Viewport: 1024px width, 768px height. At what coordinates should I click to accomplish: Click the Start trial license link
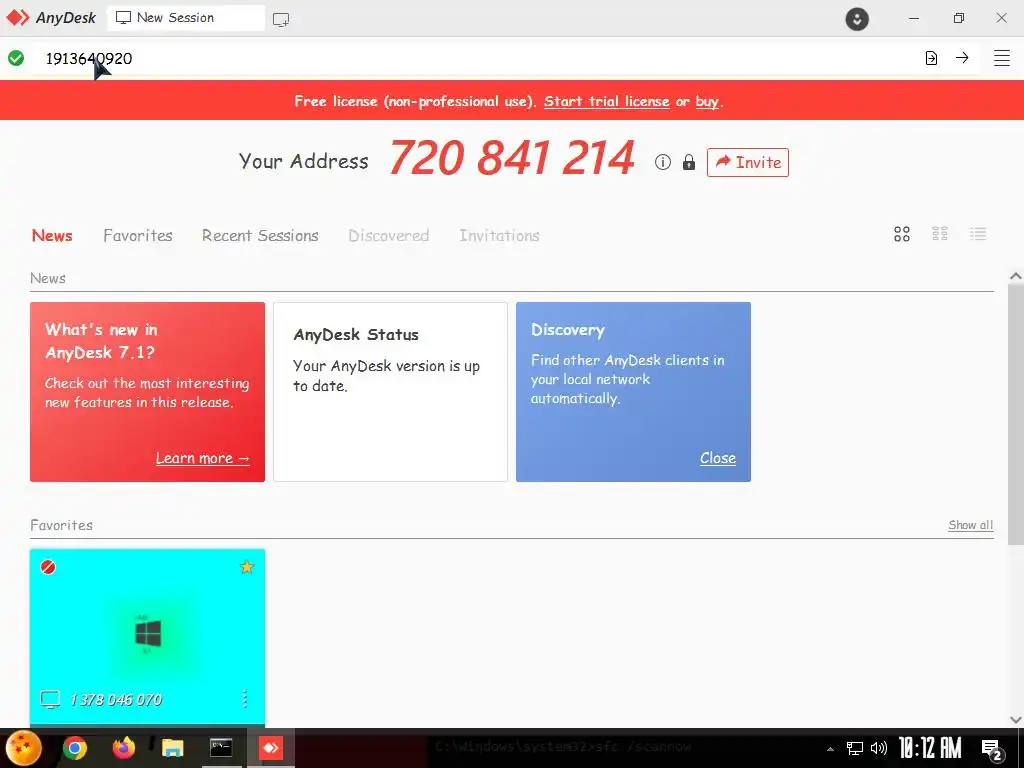(x=607, y=101)
